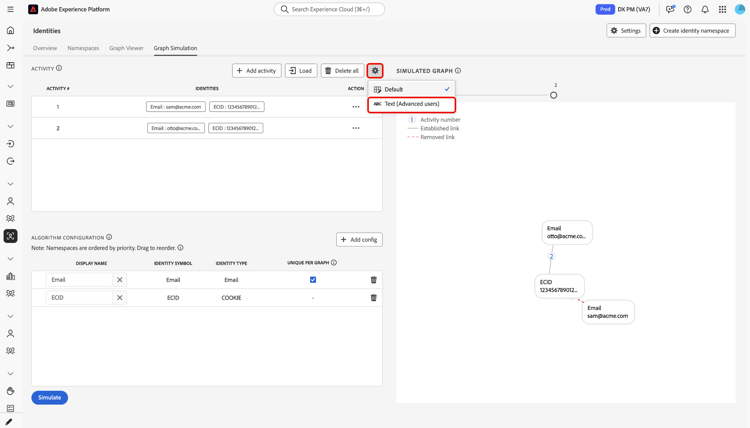Click the ECID display name input
The width and height of the screenshot is (750, 428).
[x=79, y=297]
